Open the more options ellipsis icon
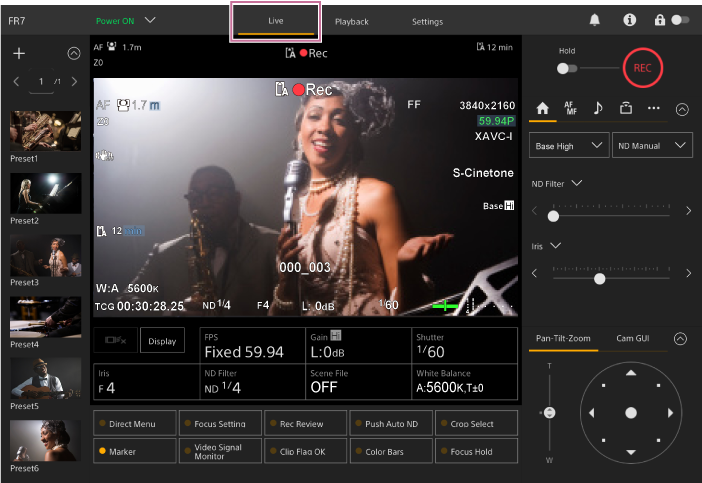This screenshot has height=483, width=702. click(653, 108)
